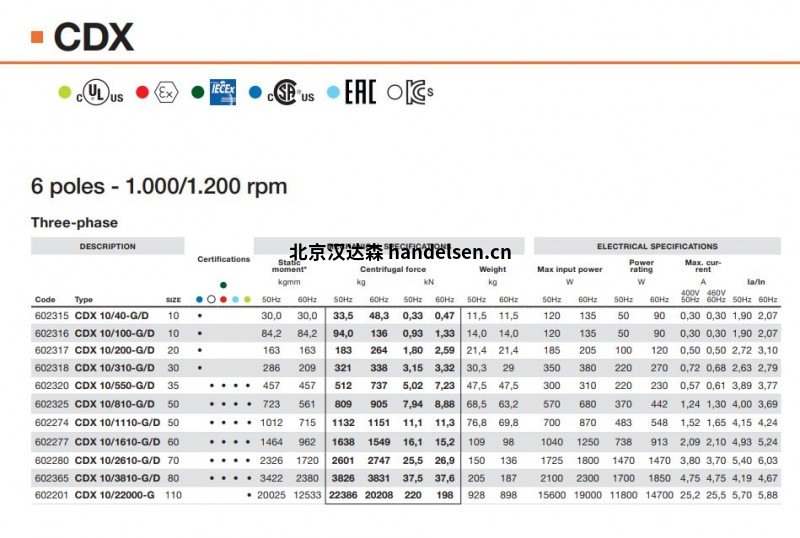The width and height of the screenshot is (800, 538).
Task: Click the CDX page title
Action: point(94,37)
